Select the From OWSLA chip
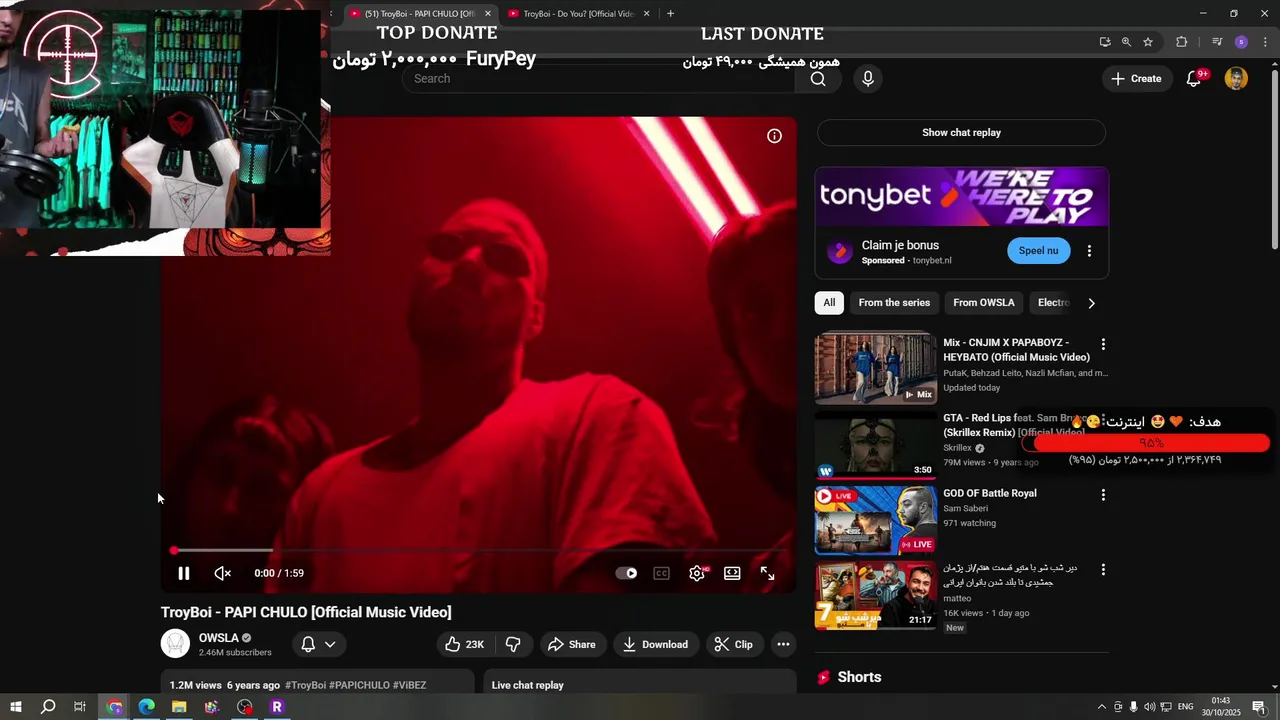 984,302
